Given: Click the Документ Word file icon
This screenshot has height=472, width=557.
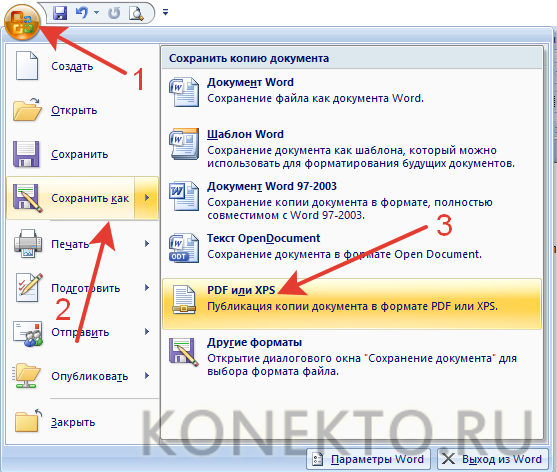Looking at the screenshot, I should click(x=184, y=92).
